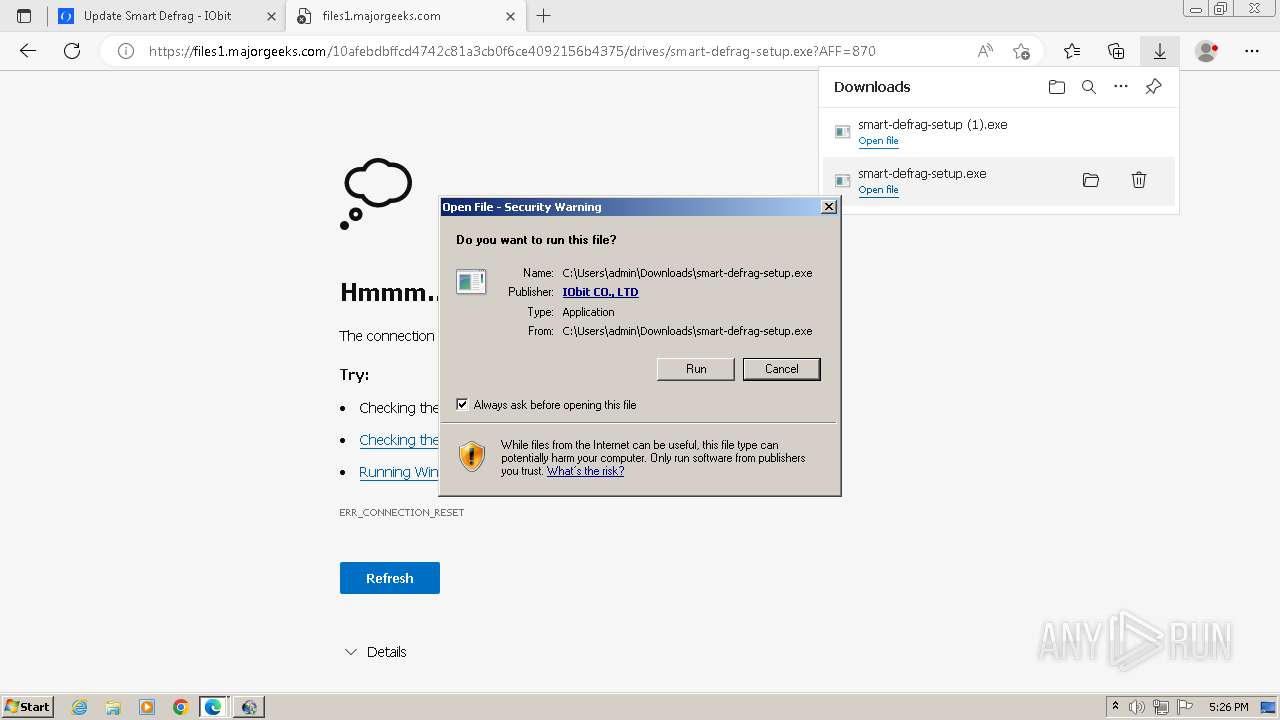Toggle the Downloads toolbar icon
Viewport: 1280px width, 720px height.
(x=1160, y=51)
